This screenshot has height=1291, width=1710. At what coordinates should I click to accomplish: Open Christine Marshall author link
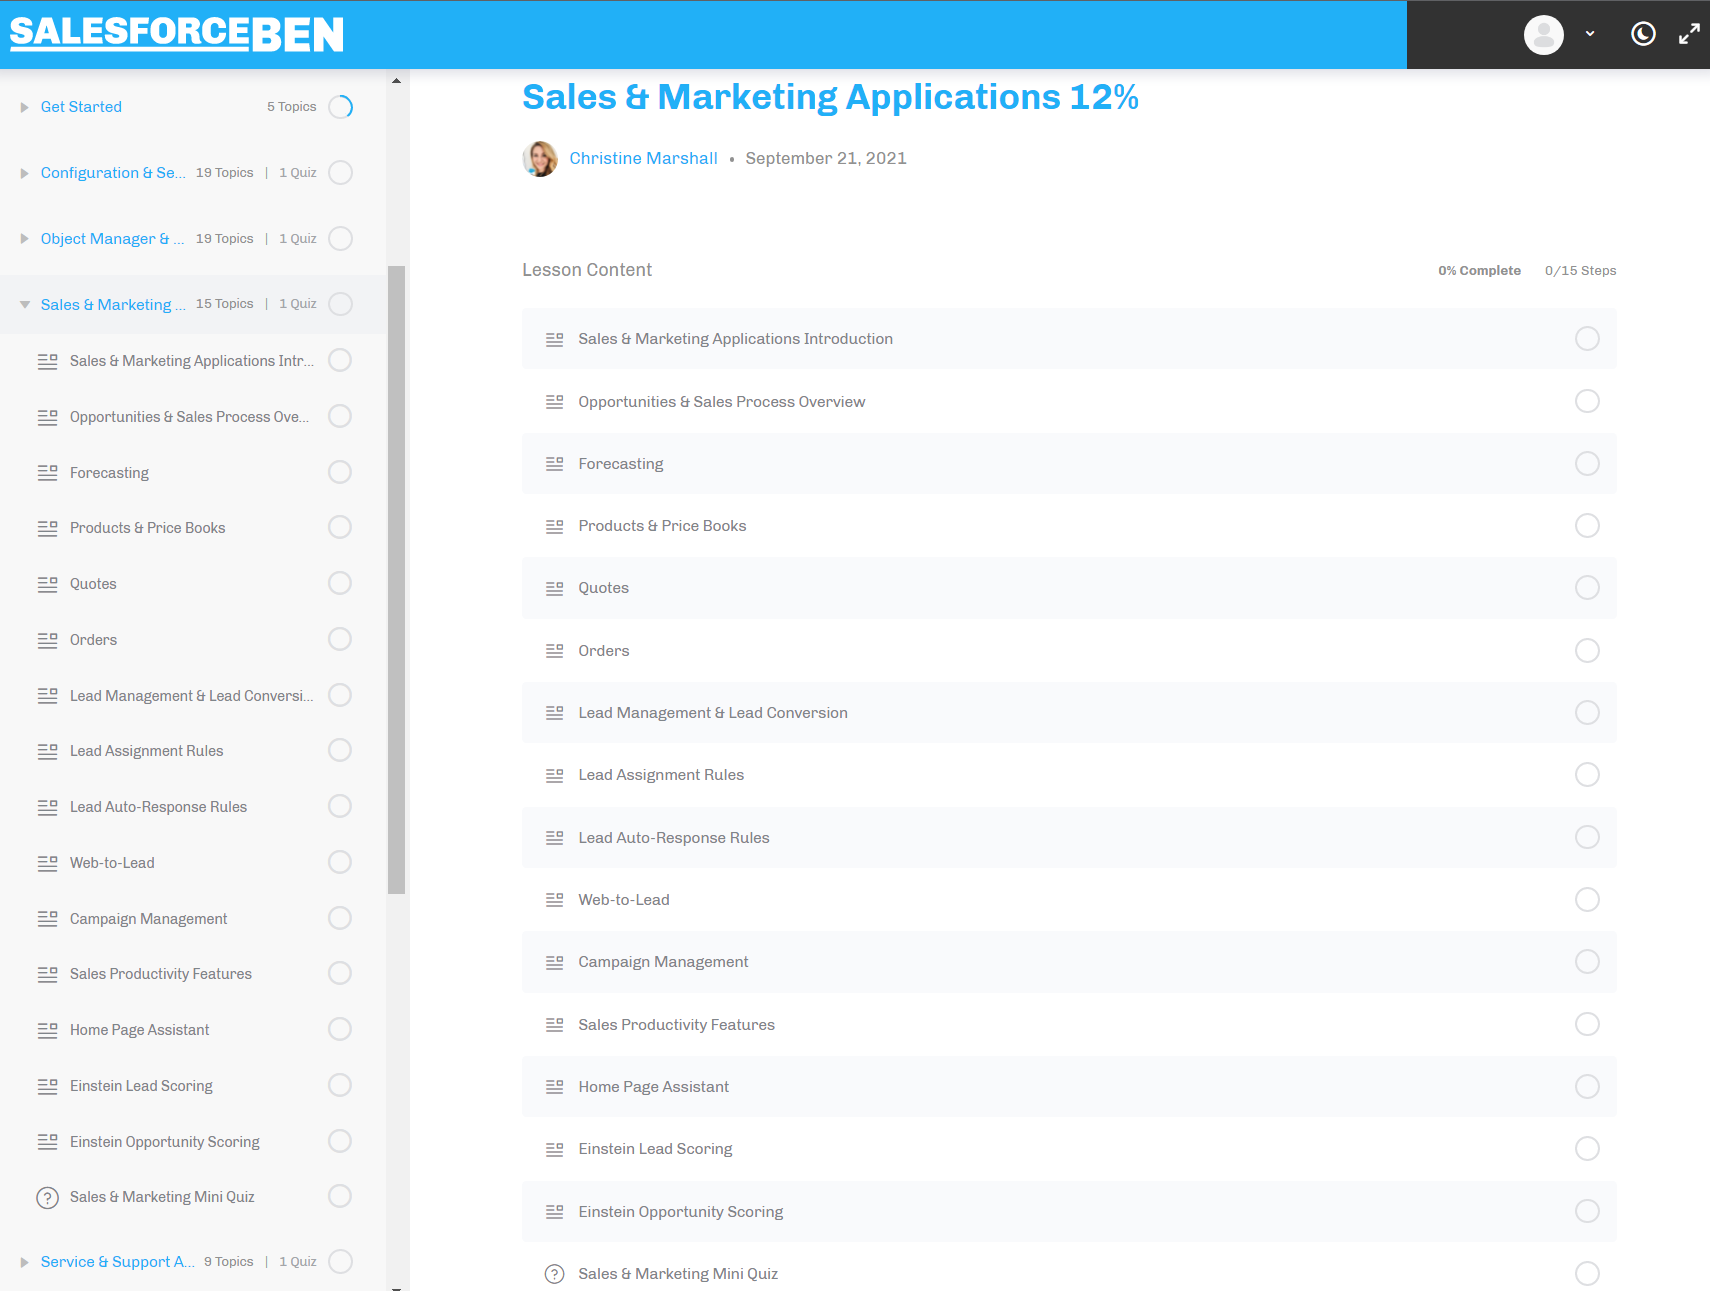[x=643, y=159]
